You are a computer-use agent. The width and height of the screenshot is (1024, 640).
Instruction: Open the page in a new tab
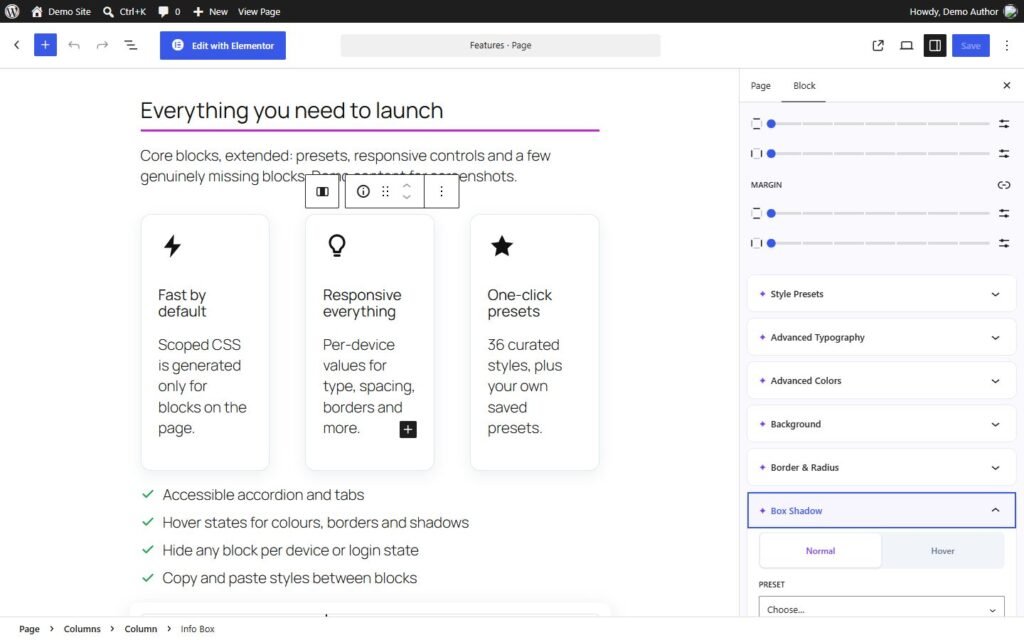[x=878, y=45]
